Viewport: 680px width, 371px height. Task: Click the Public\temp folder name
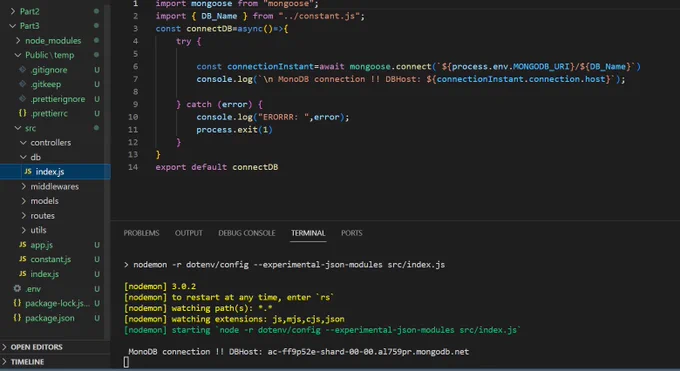[49, 55]
